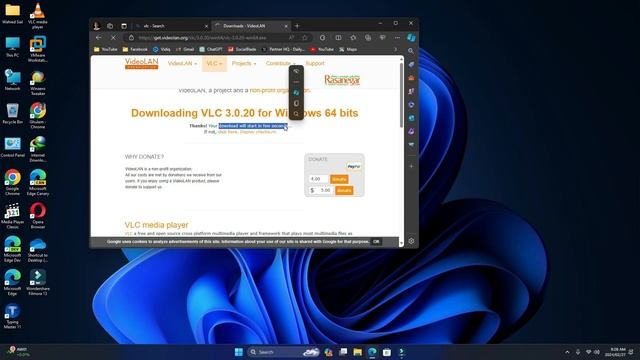This screenshot has width=640, height=360.
Task: Open Copilot icon in Edge toolbar
Action: click(411, 38)
